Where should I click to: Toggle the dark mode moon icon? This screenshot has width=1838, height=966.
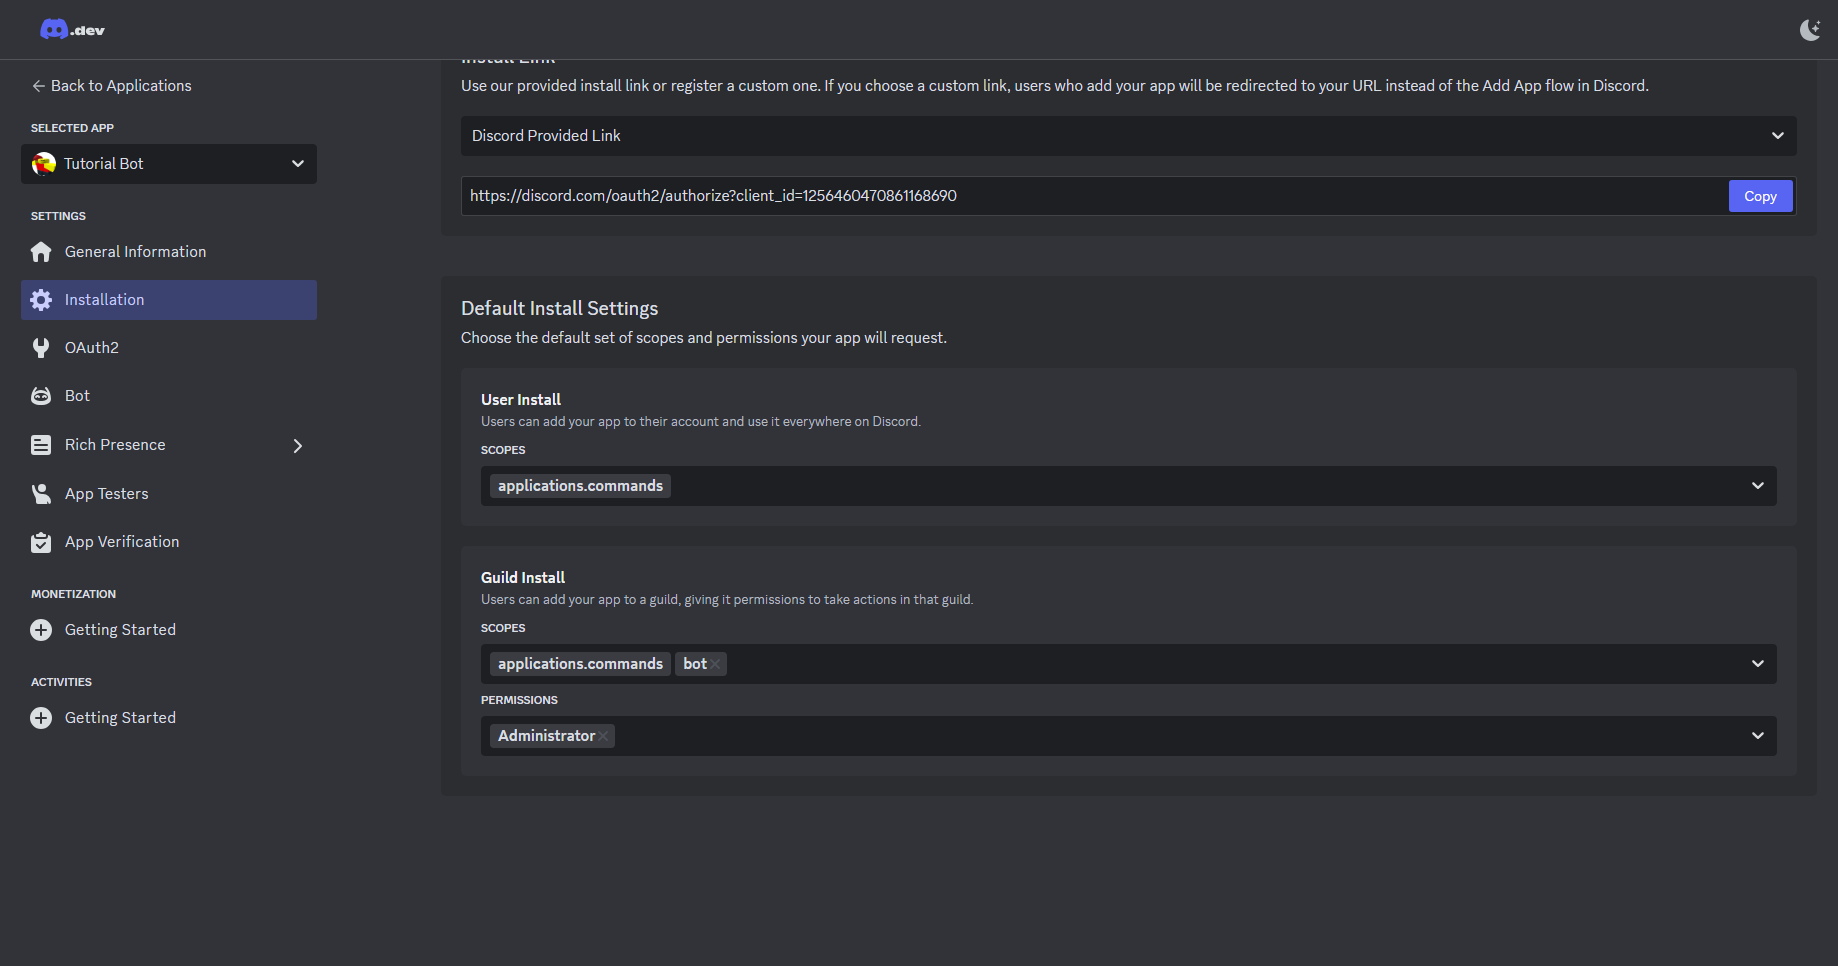(x=1809, y=30)
